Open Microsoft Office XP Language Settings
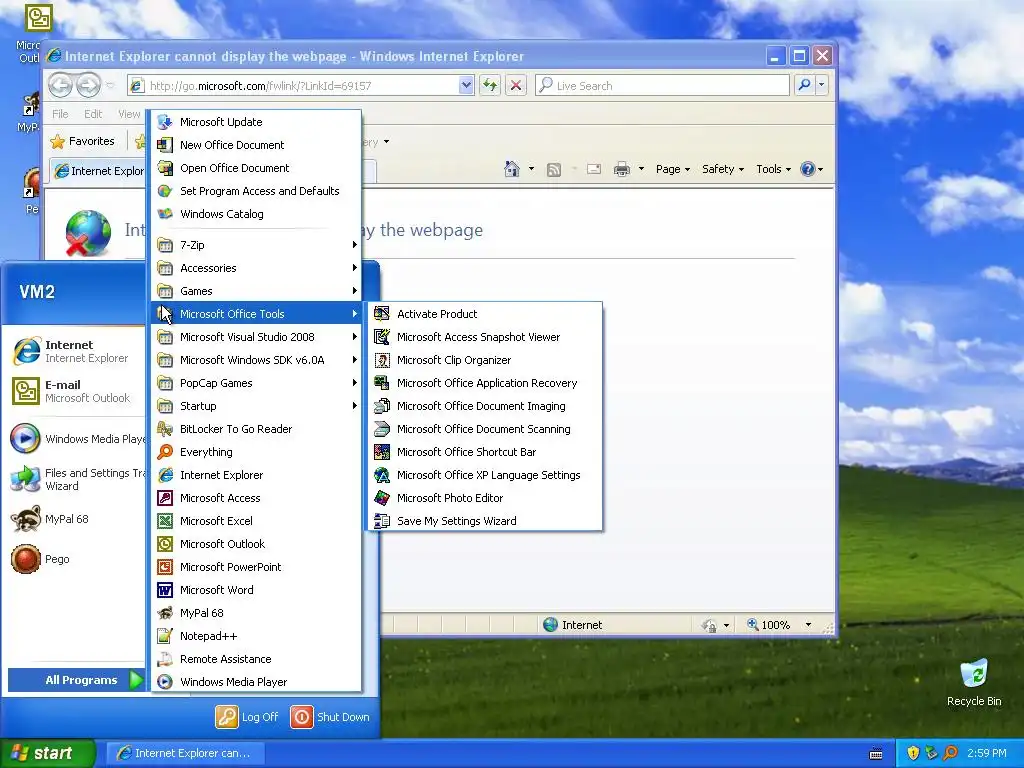 click(485, 475)
